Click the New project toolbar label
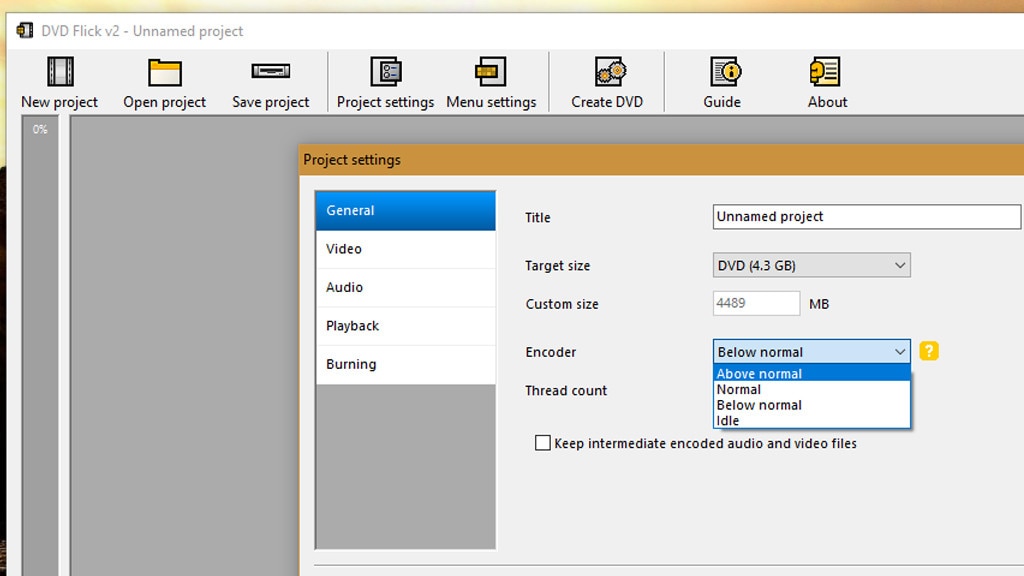The width and height of the screenshot is (1024, 576). click(59, 102)
